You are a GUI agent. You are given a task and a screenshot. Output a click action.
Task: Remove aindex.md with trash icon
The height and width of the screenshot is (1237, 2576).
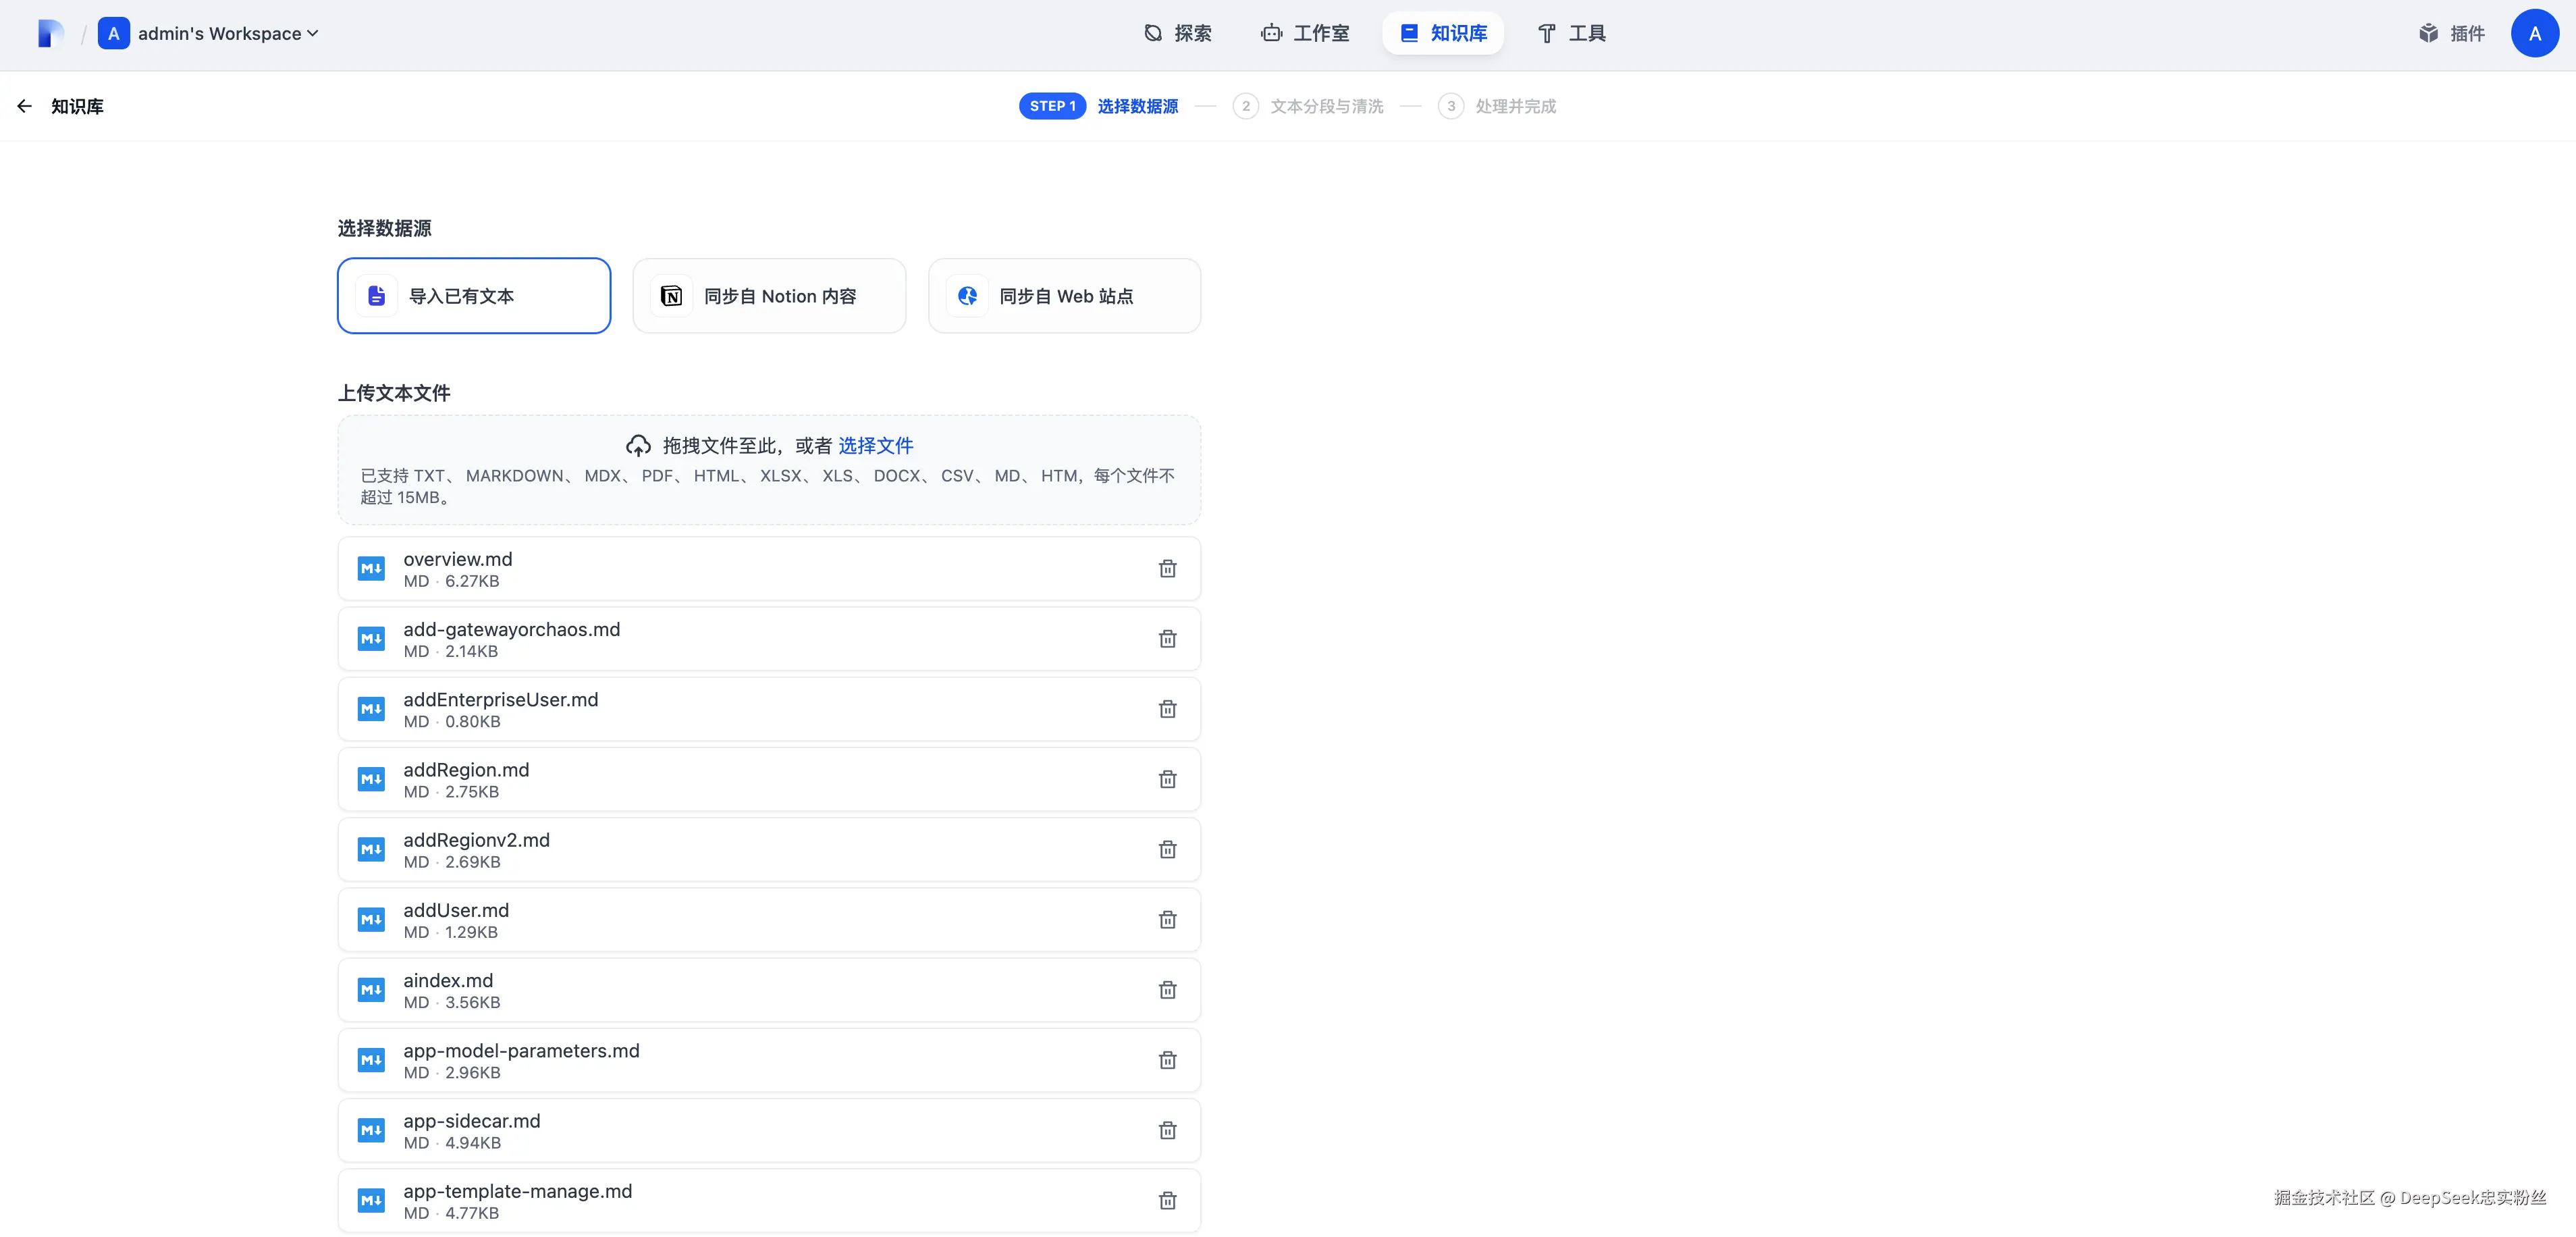click(1167, 990)
